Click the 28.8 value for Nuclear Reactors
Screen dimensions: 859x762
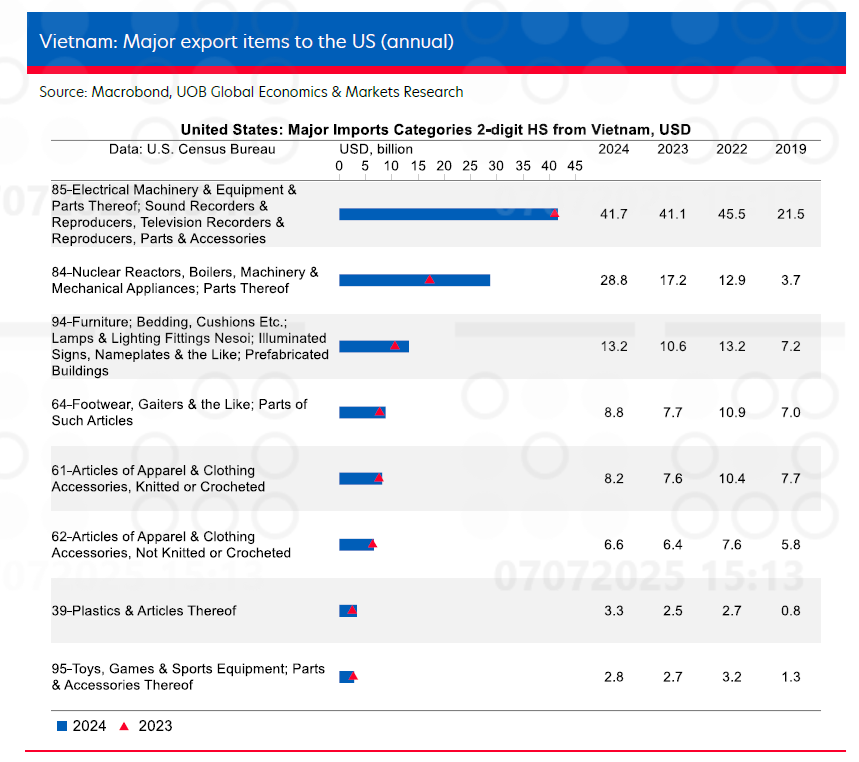pyautogui.click(x=614, y=280)
